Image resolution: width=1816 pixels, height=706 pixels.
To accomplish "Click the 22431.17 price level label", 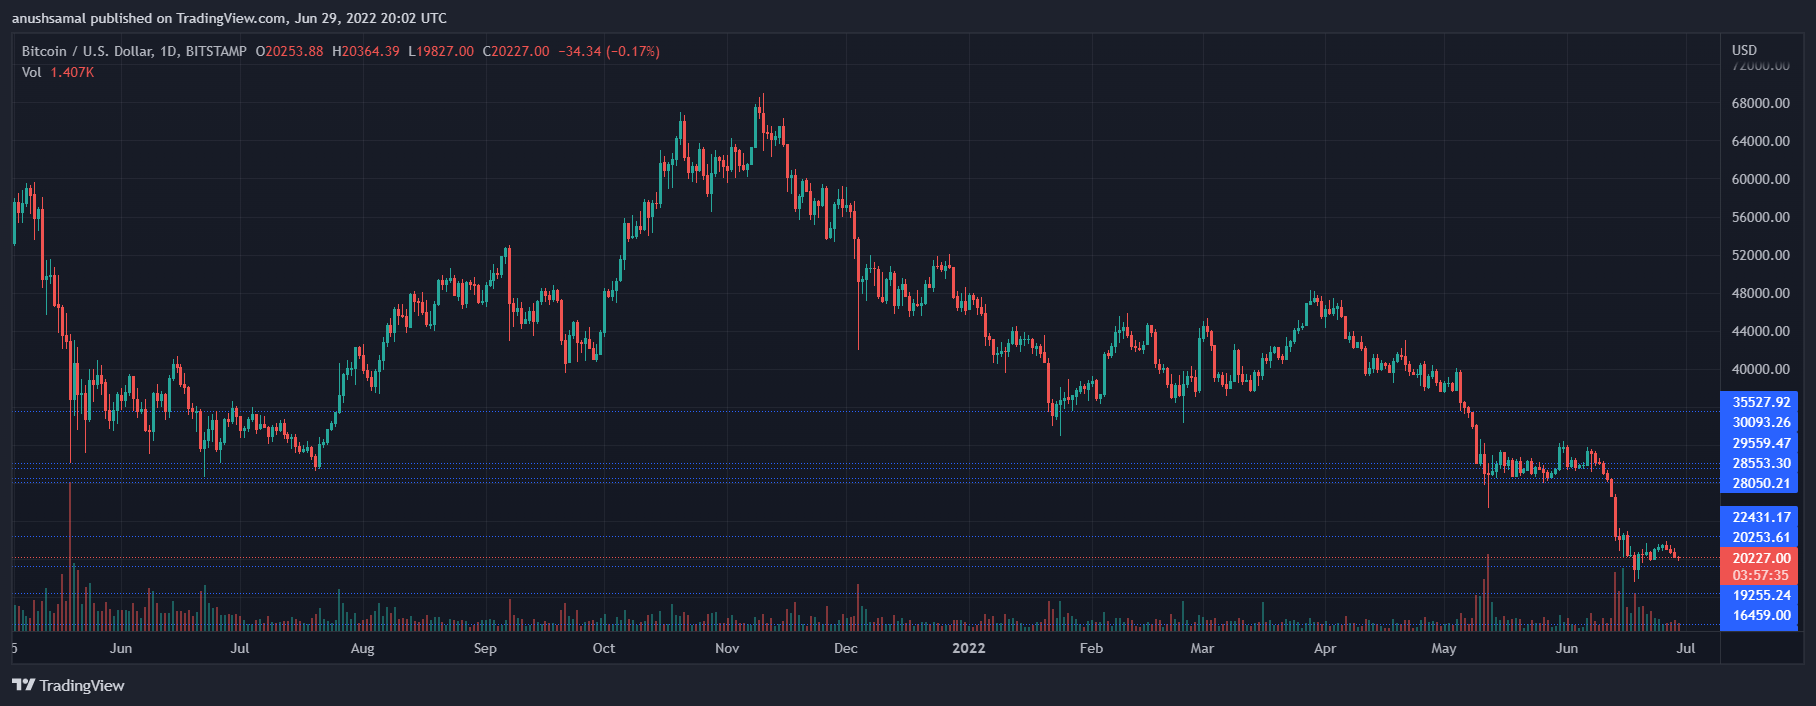I will point(1760,517).
